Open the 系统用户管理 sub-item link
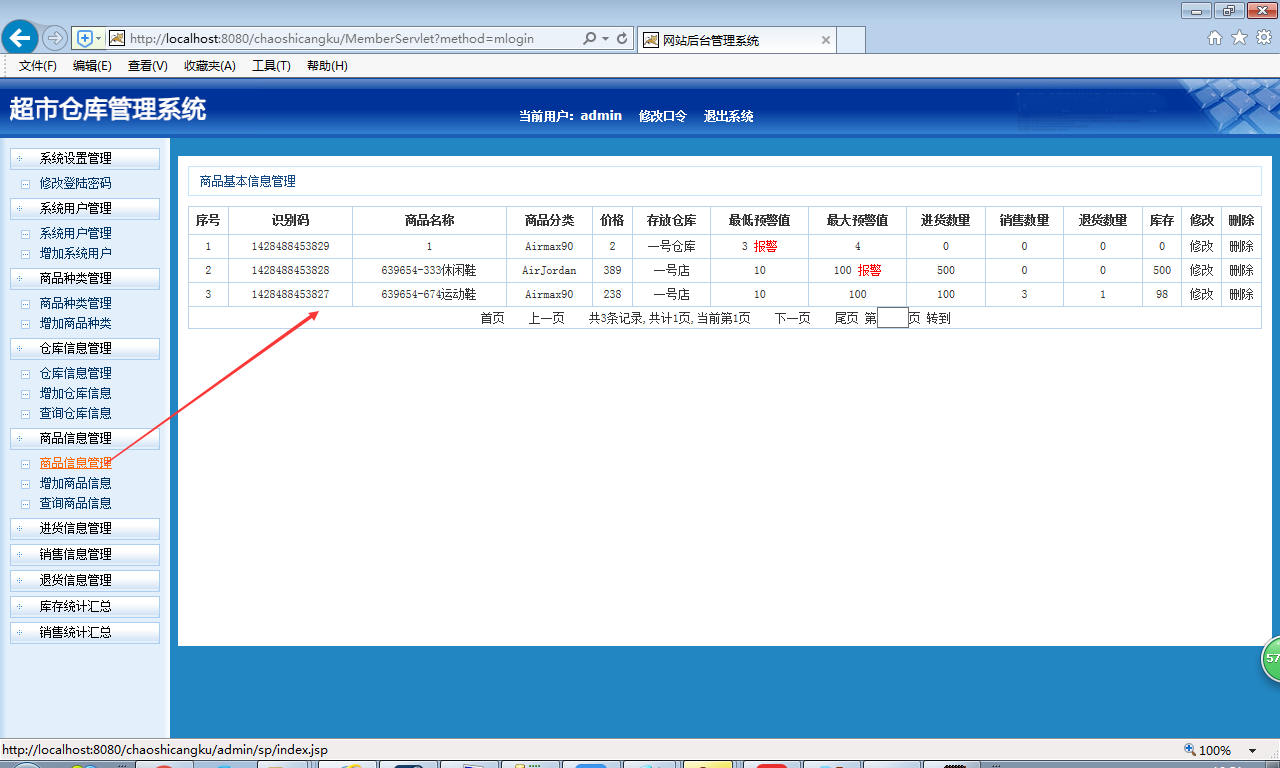 75,234
